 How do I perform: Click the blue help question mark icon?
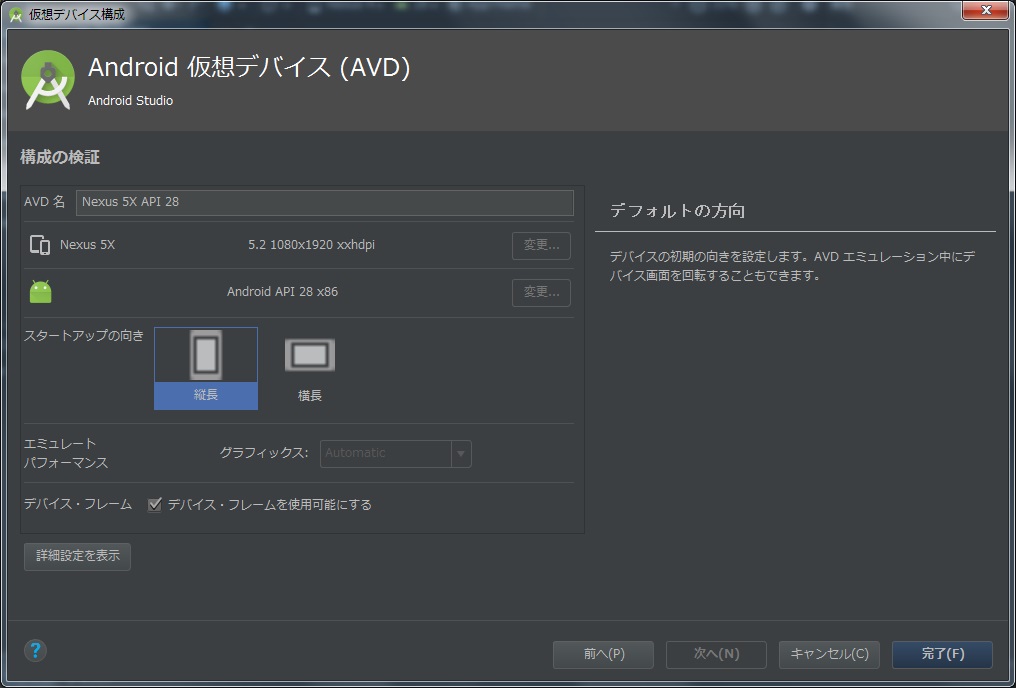click(35, 650)
